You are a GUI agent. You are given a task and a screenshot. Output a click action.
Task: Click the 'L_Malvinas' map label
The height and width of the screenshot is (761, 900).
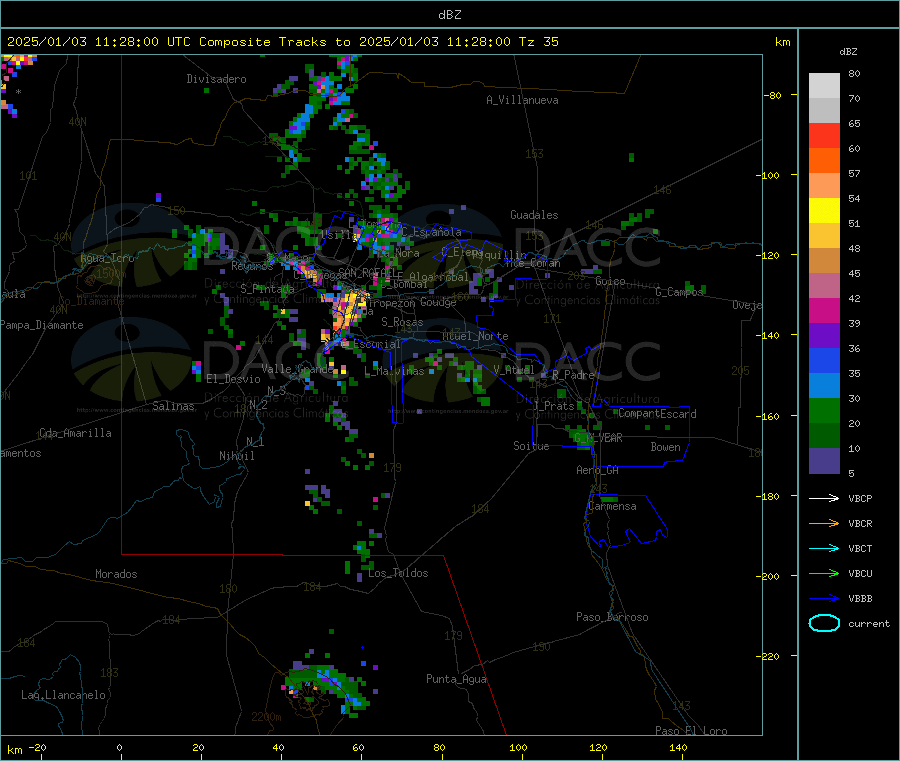pos(394,371)
